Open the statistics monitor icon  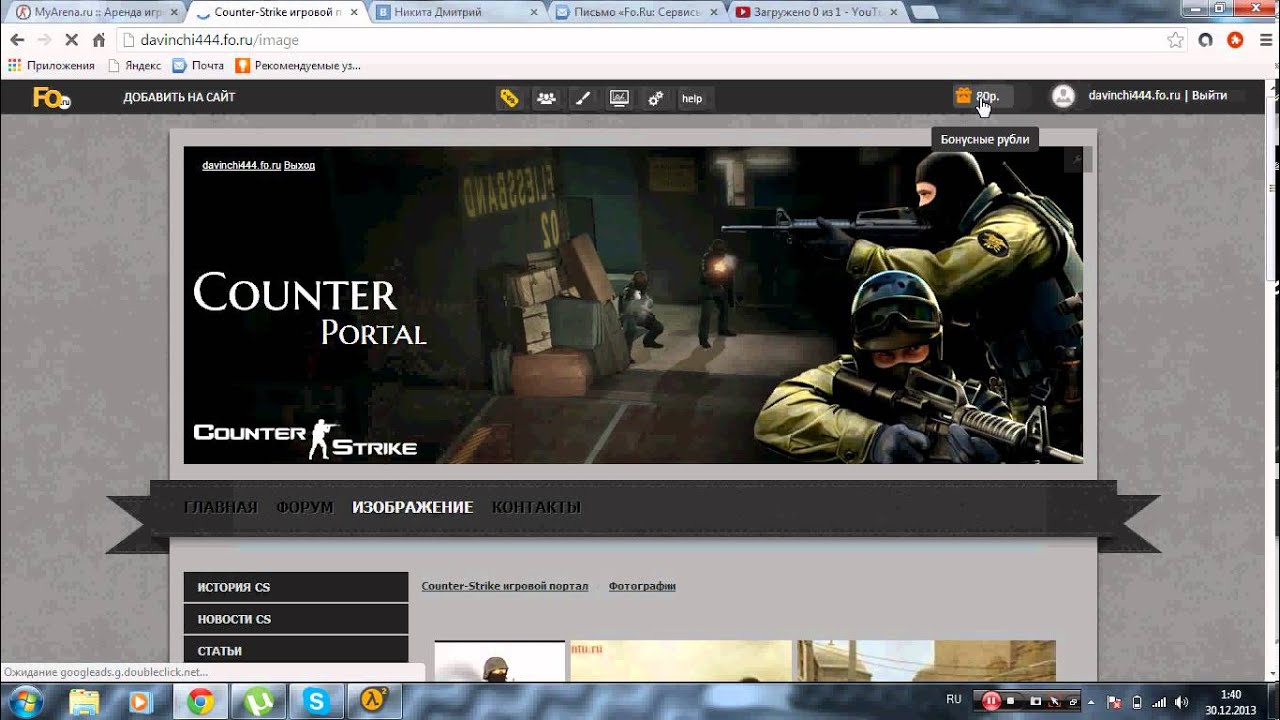(619, 98)
